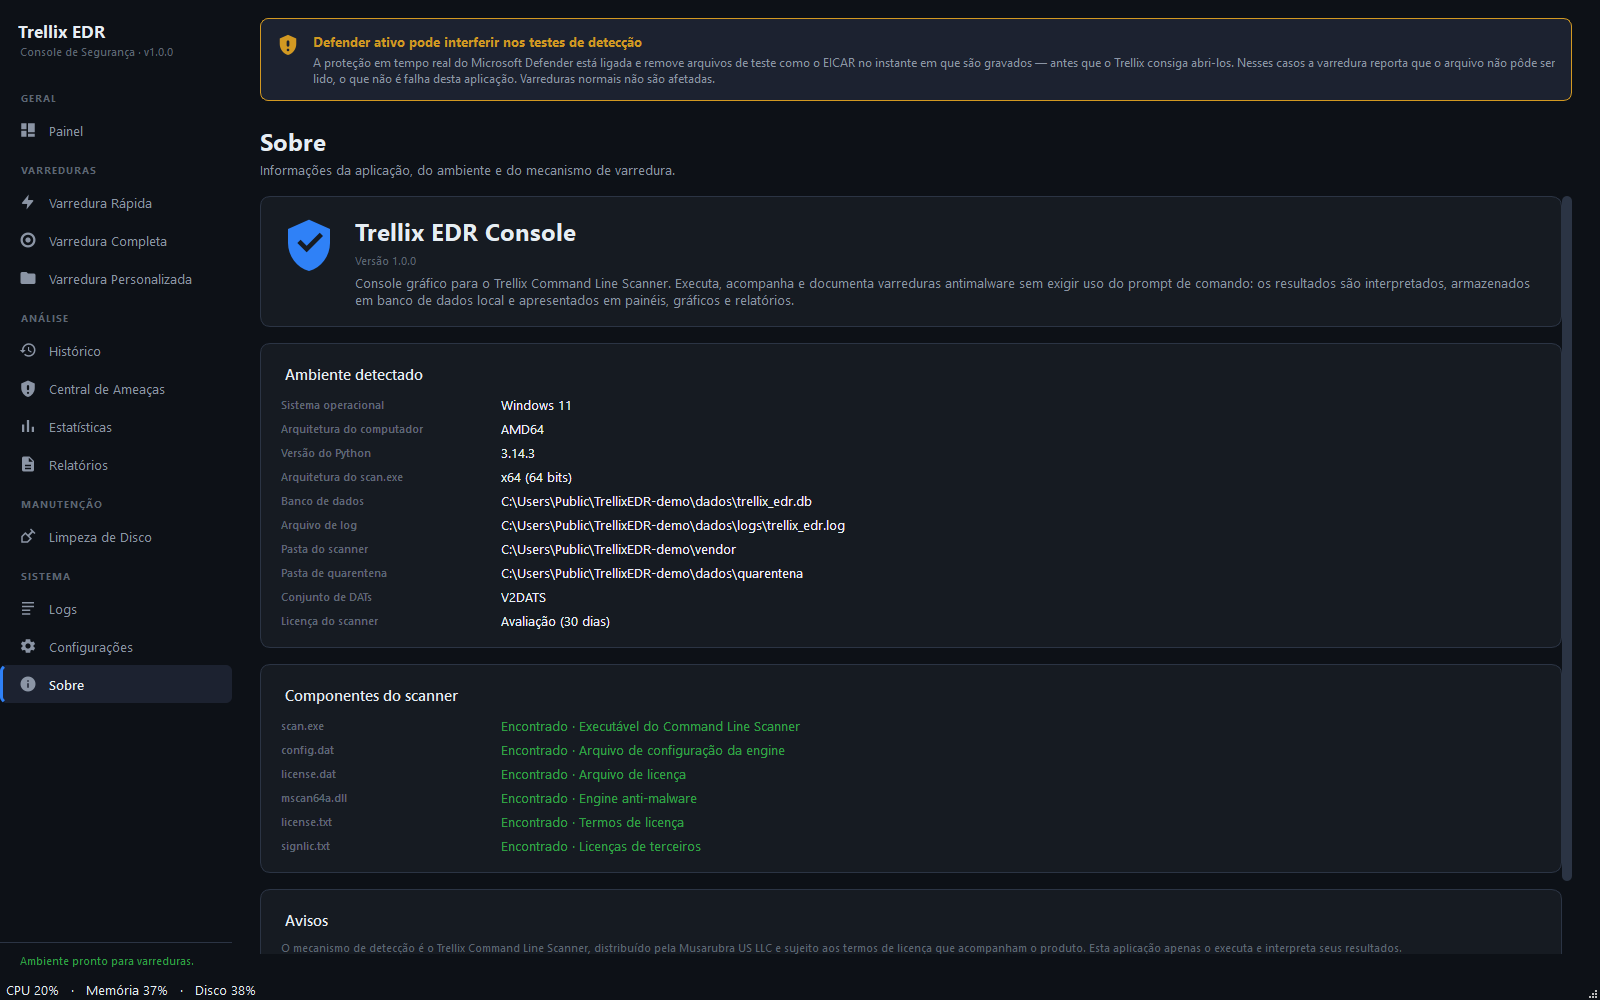Click the Avaliação (30 dias) license value
Viewport: 1600px width, 1000px height.
point(555,621)
